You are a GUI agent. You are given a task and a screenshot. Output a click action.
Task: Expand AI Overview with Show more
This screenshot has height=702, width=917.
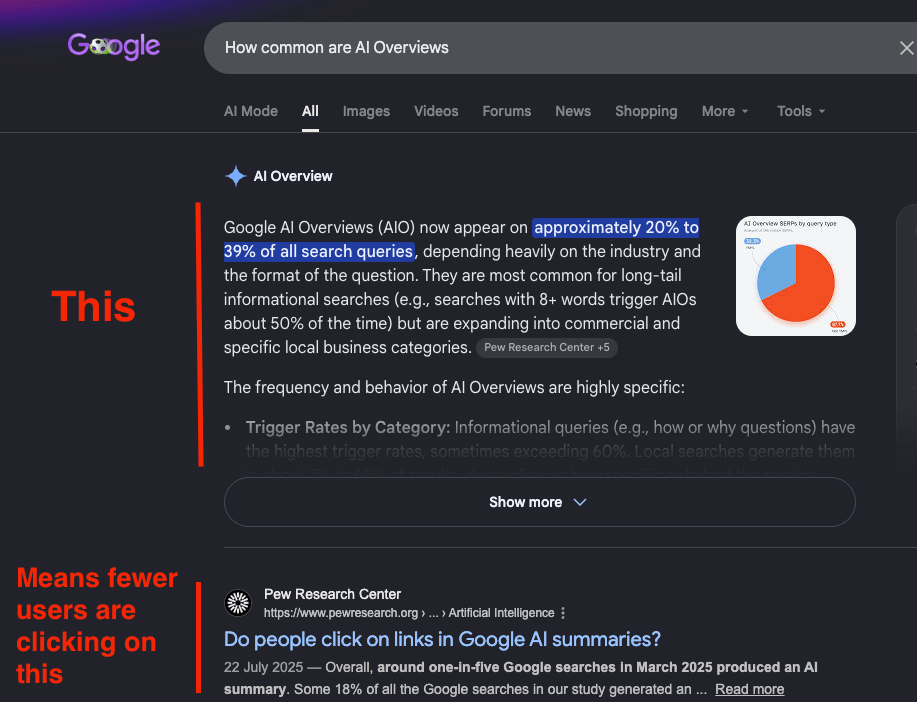tap(539, 502)
